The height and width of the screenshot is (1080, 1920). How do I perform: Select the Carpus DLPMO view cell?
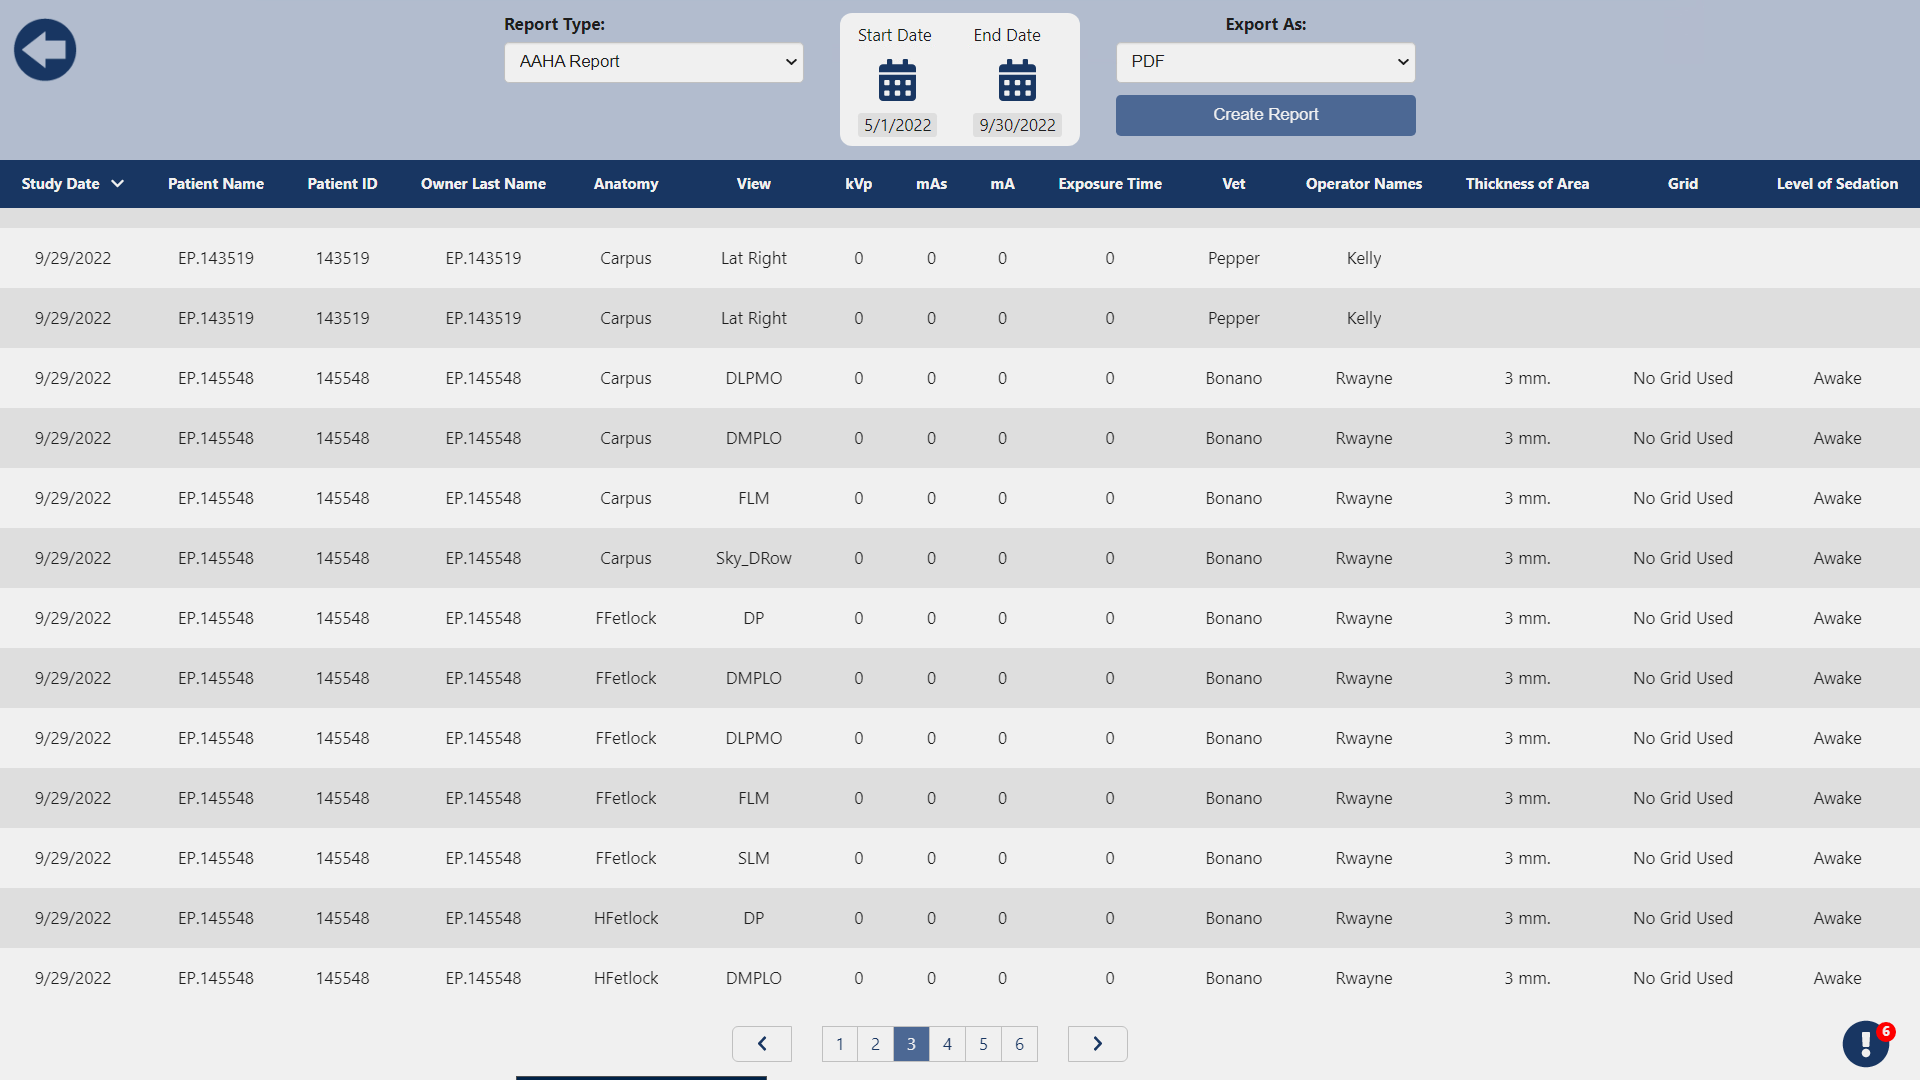click(754, 378)
